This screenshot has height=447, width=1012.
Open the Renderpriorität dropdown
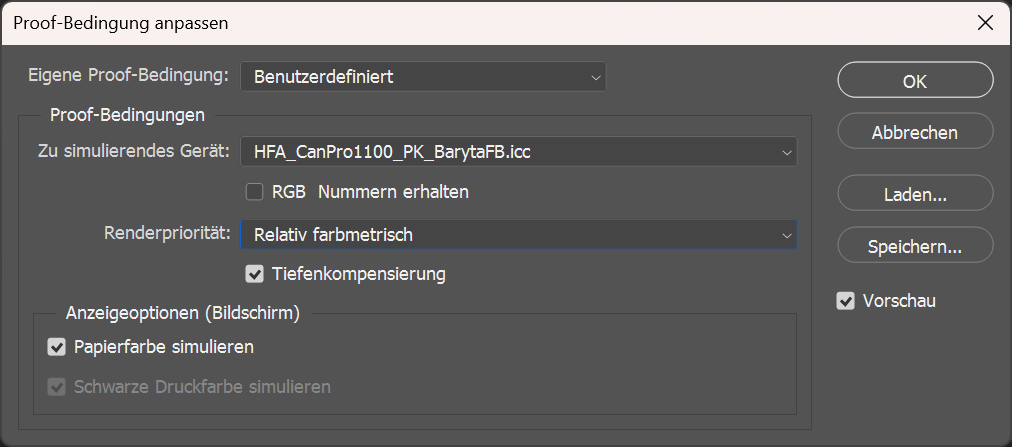coord(517,235)
